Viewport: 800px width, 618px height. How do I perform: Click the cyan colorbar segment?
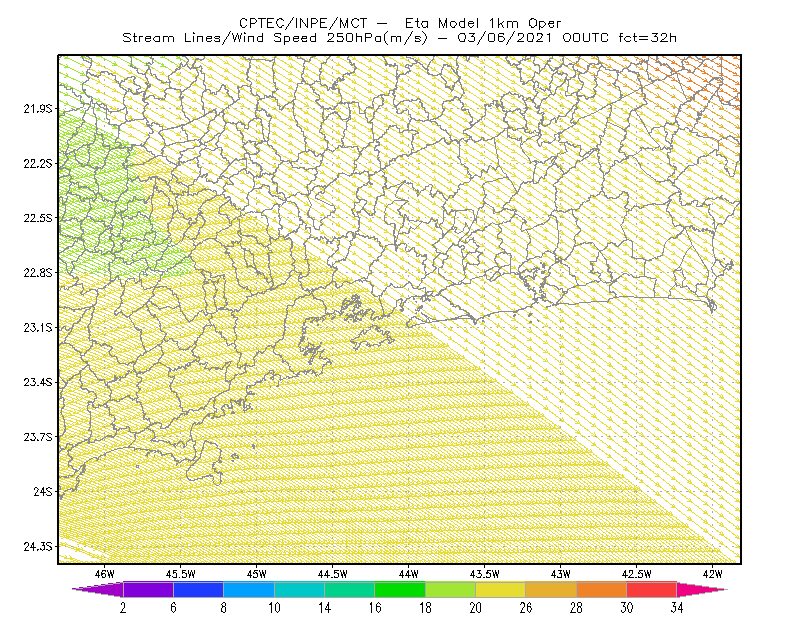[299, 589]
